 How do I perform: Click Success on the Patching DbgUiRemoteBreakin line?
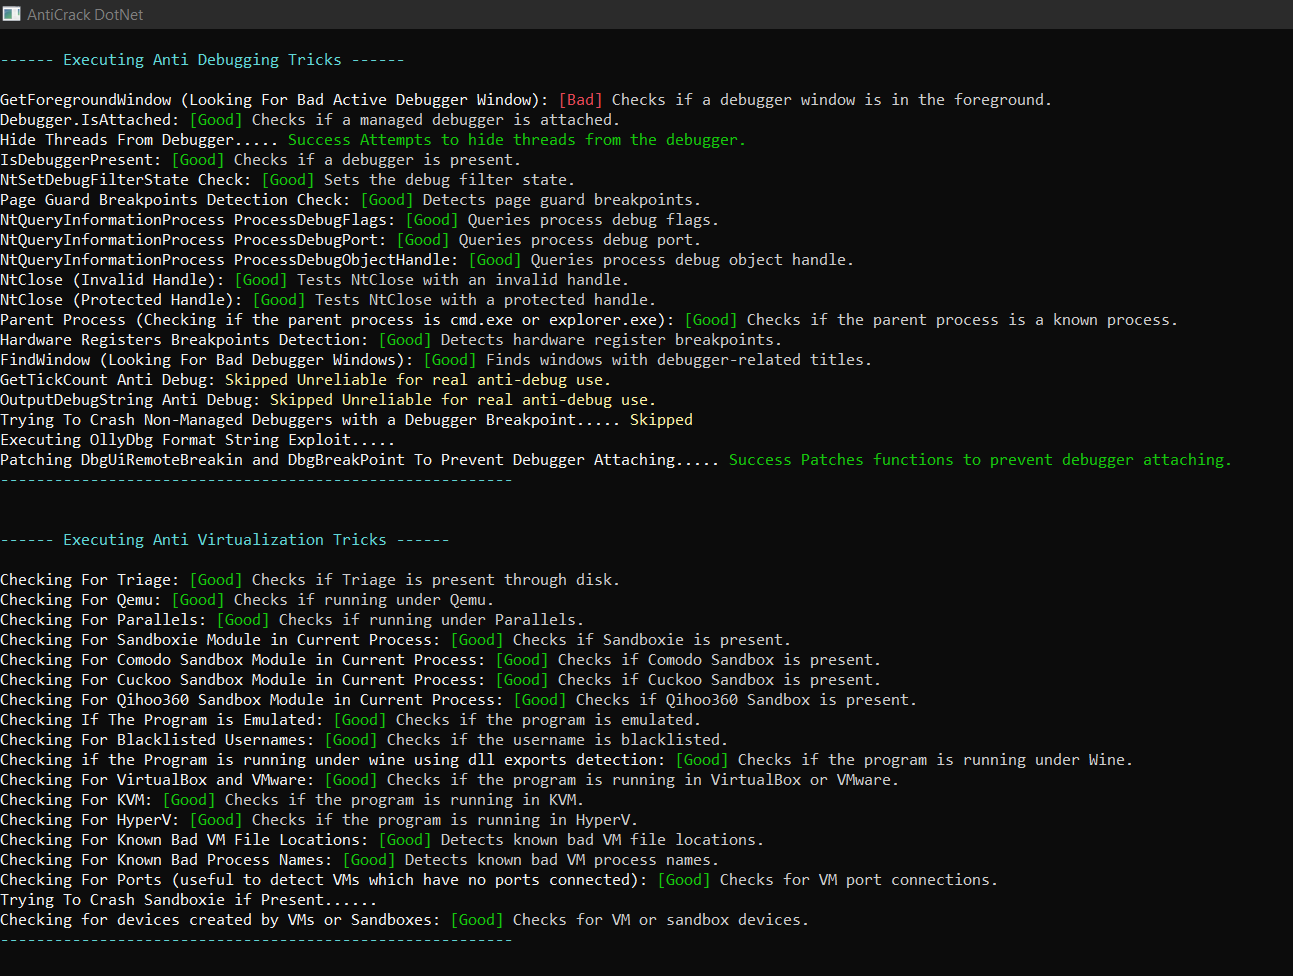point(760,460)
